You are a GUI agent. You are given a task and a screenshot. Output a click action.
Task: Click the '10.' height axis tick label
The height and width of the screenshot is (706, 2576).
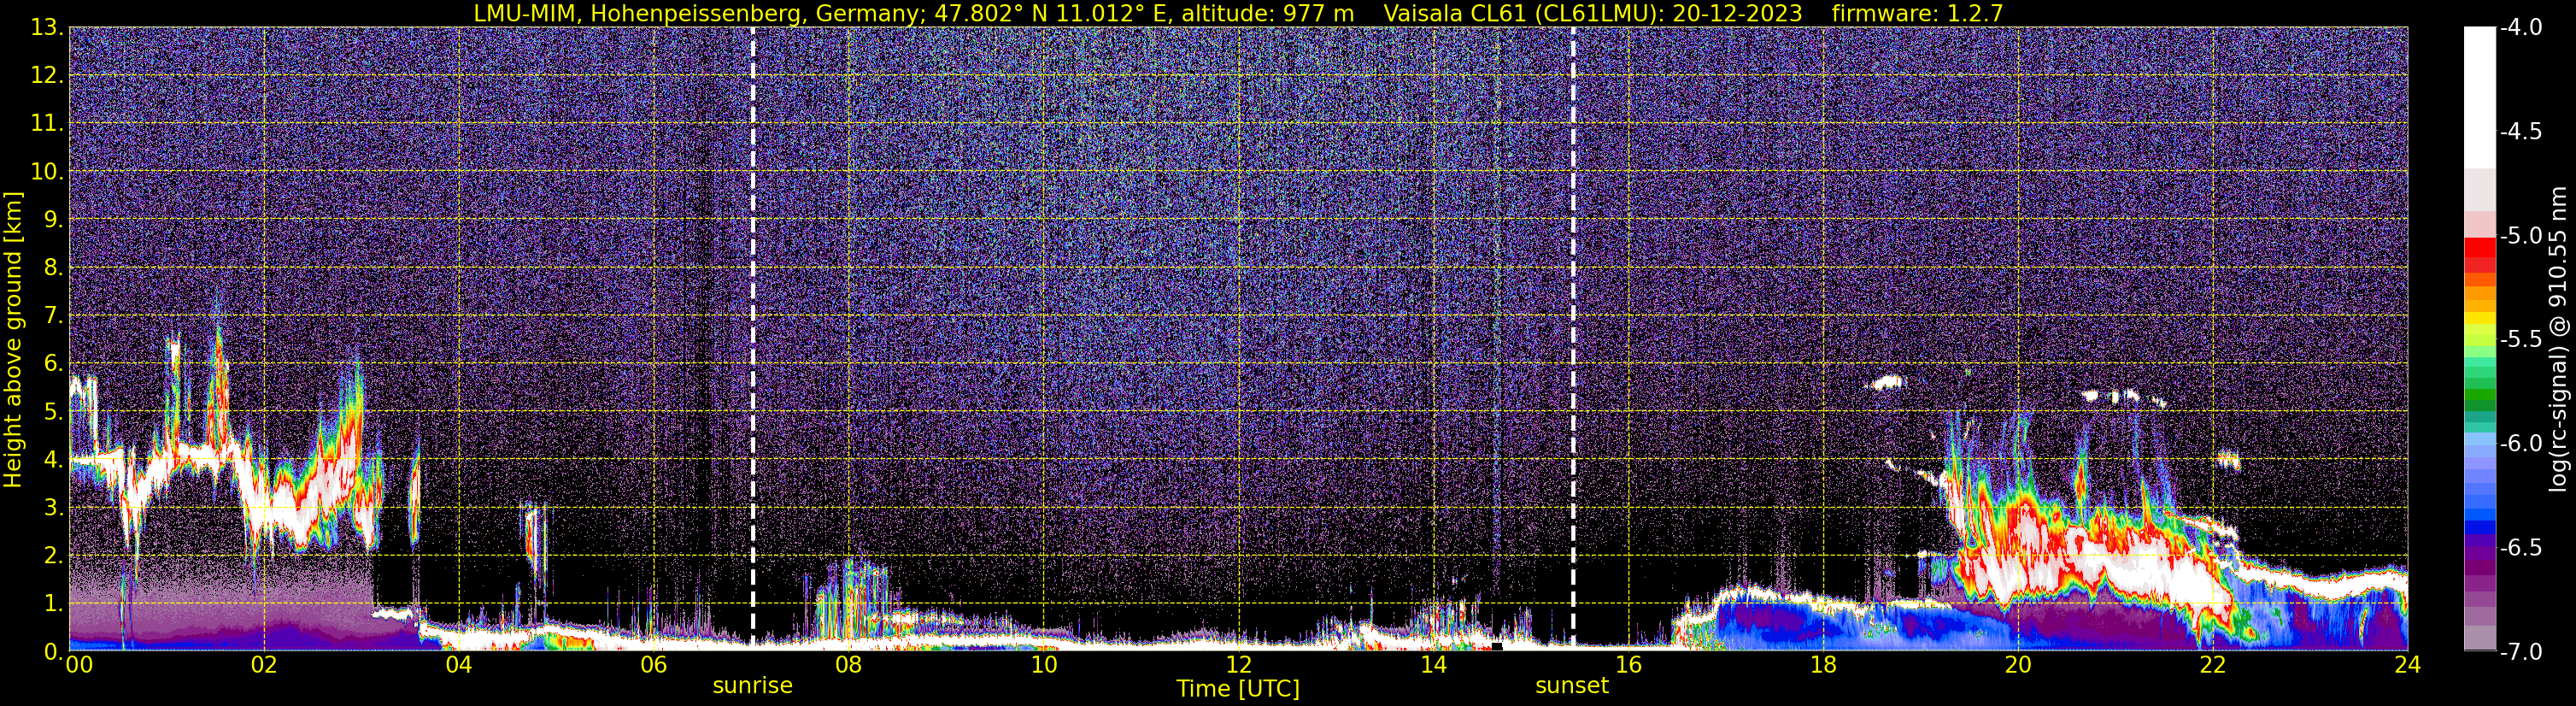48,172
